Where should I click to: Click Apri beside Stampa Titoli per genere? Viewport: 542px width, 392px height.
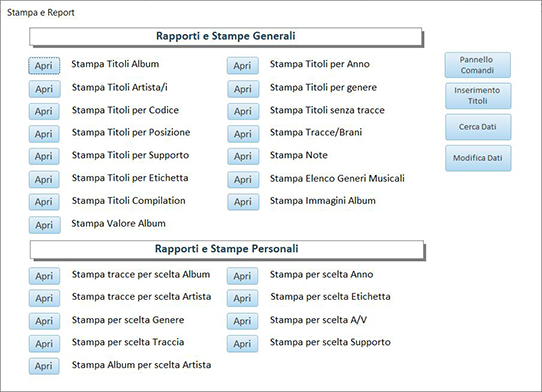243,89
